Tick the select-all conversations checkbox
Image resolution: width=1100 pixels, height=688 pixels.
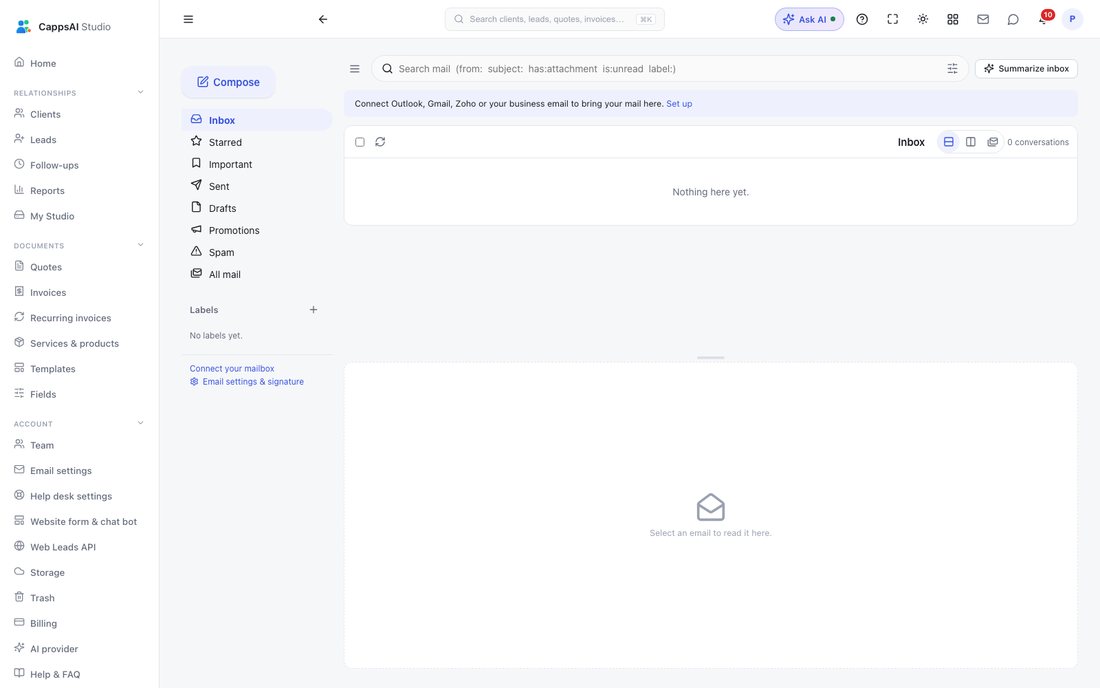(360, 142)
